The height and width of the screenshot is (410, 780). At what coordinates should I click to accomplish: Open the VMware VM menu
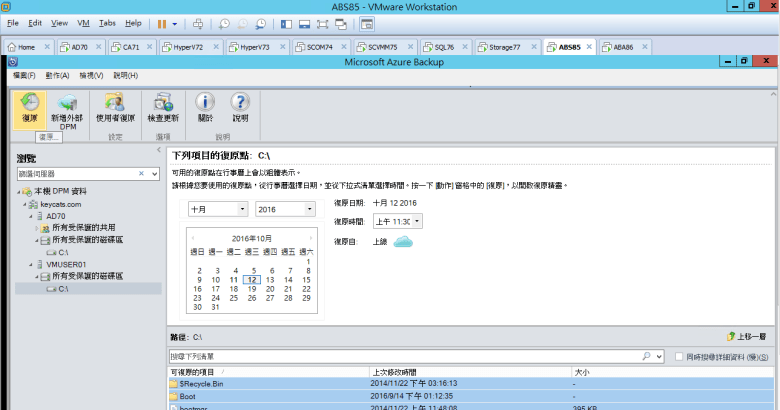pos(84,22)
